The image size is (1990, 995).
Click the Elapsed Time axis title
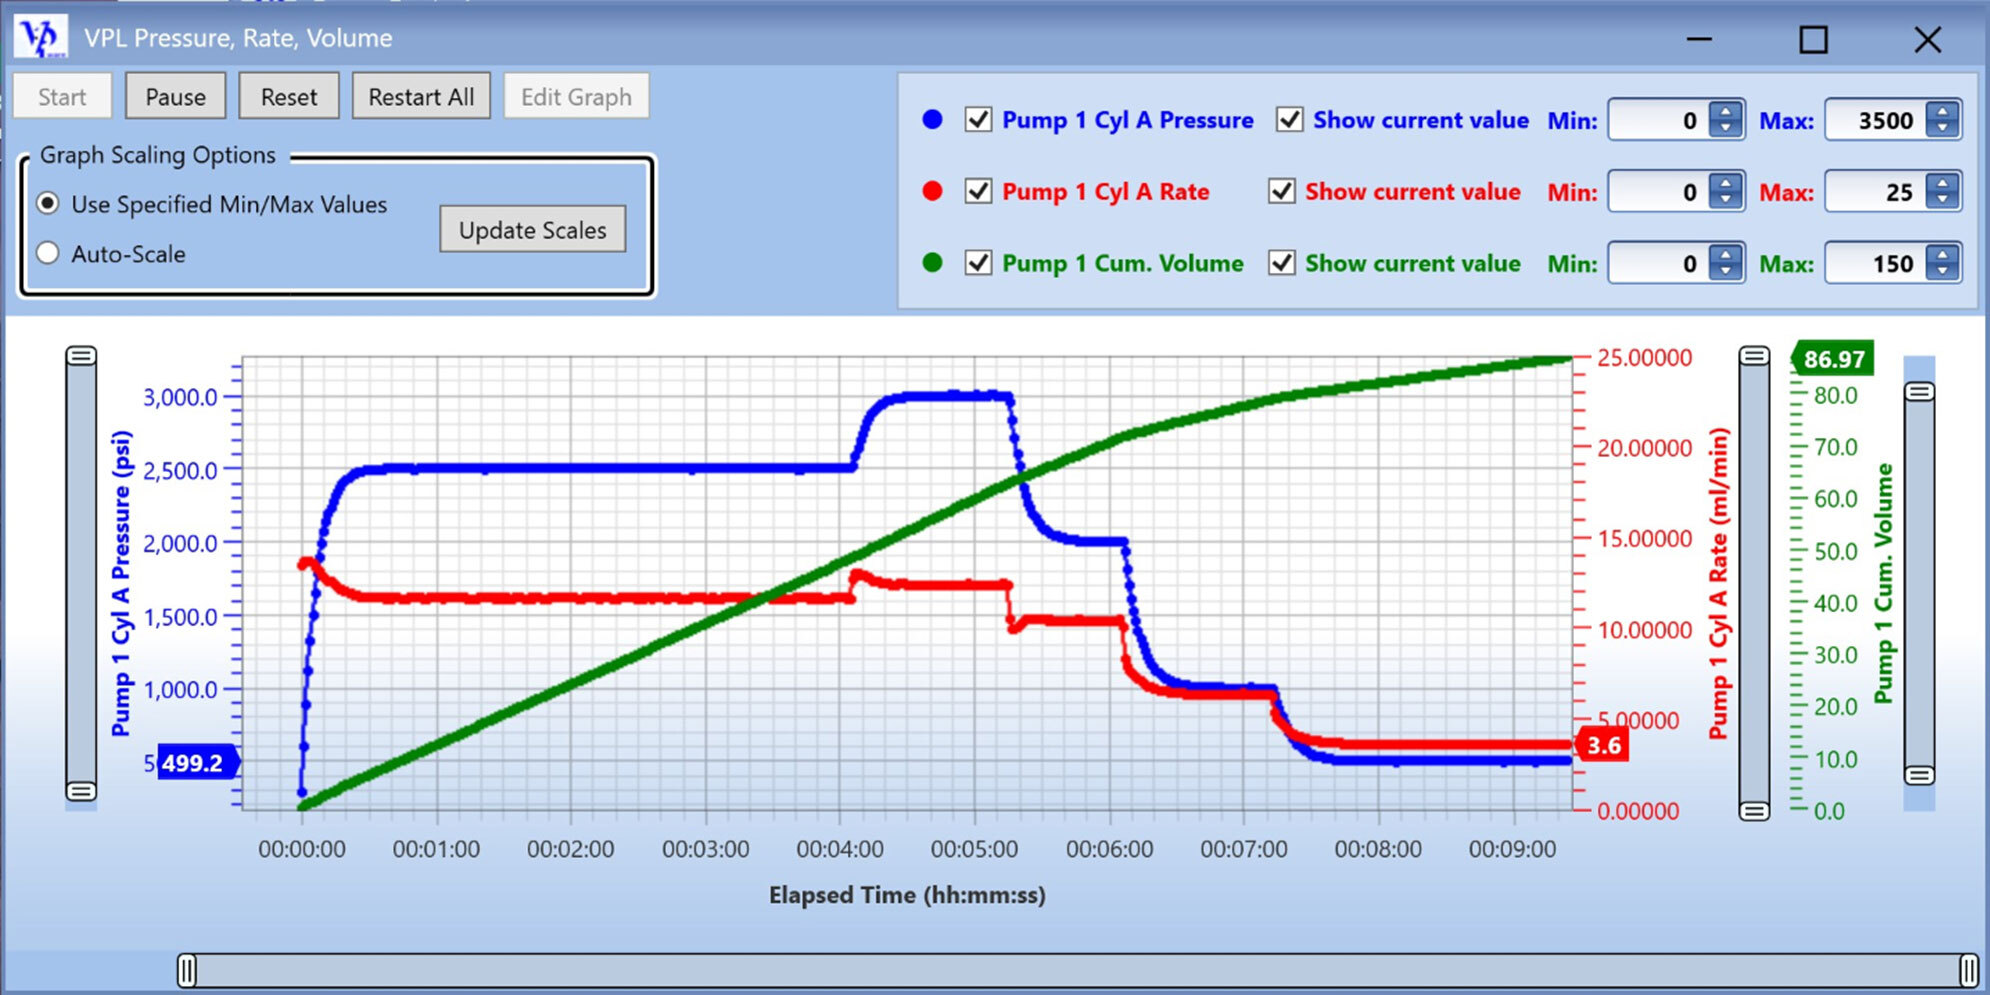(x=907, y=895)
